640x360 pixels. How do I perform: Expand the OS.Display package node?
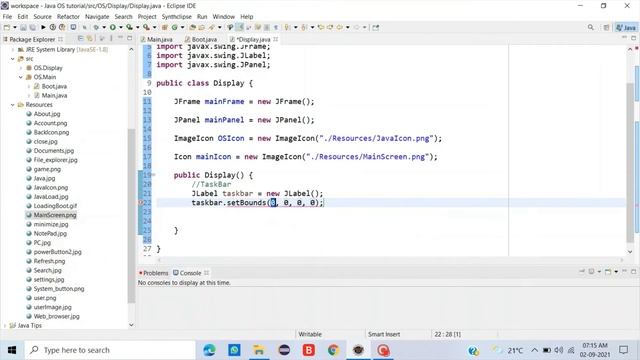[x=21, y=68]
